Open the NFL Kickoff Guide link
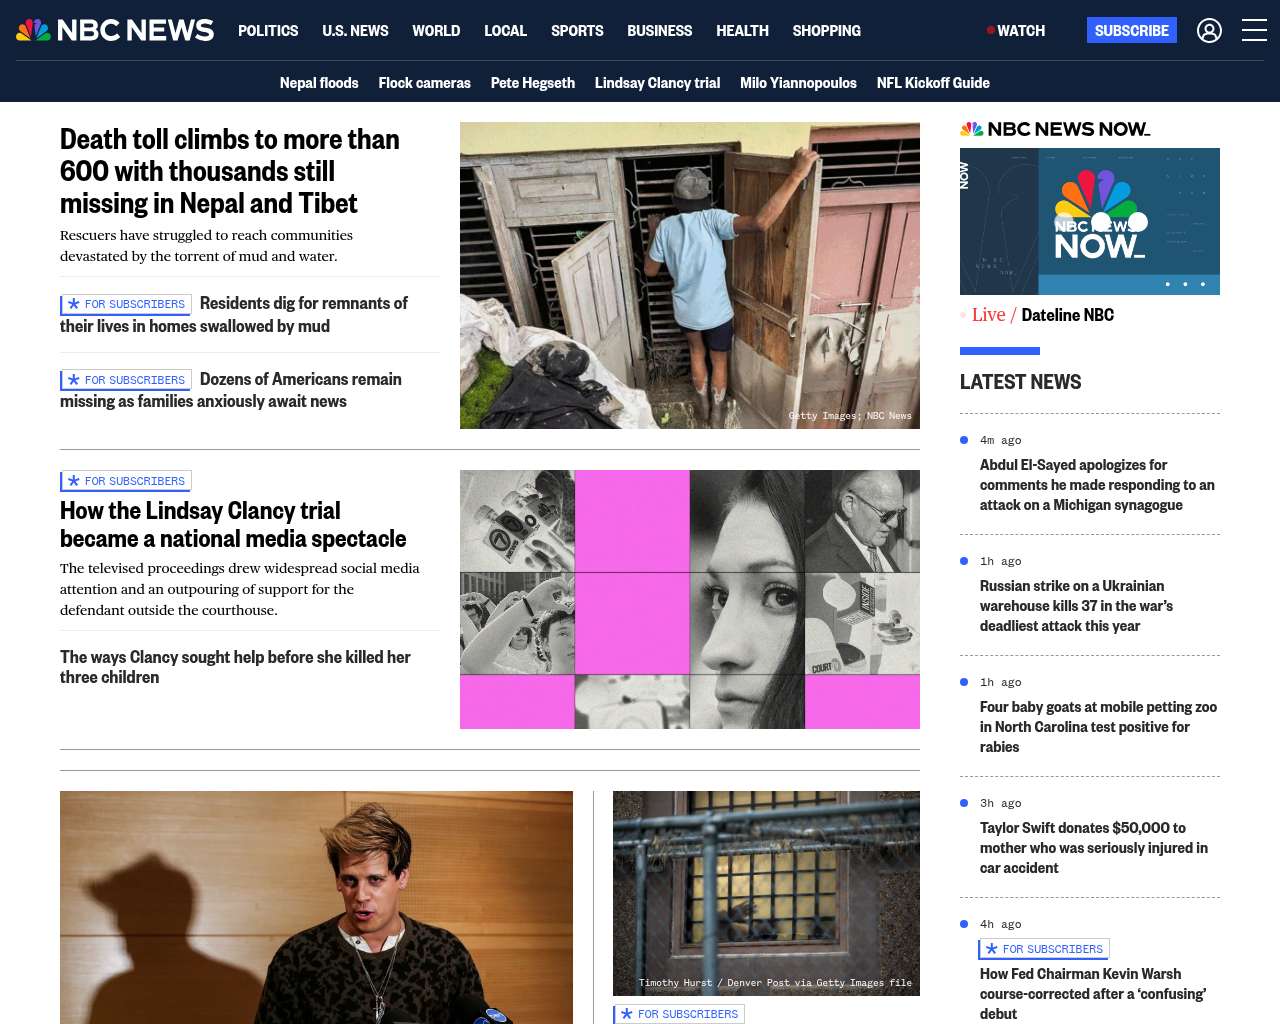 [x=933, y=82]
